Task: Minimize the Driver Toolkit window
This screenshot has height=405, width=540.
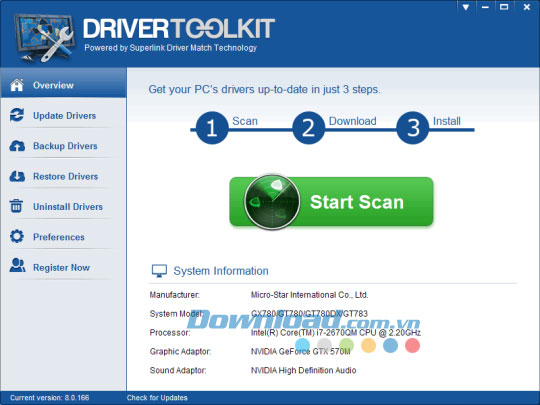Action: click(485, 7)
